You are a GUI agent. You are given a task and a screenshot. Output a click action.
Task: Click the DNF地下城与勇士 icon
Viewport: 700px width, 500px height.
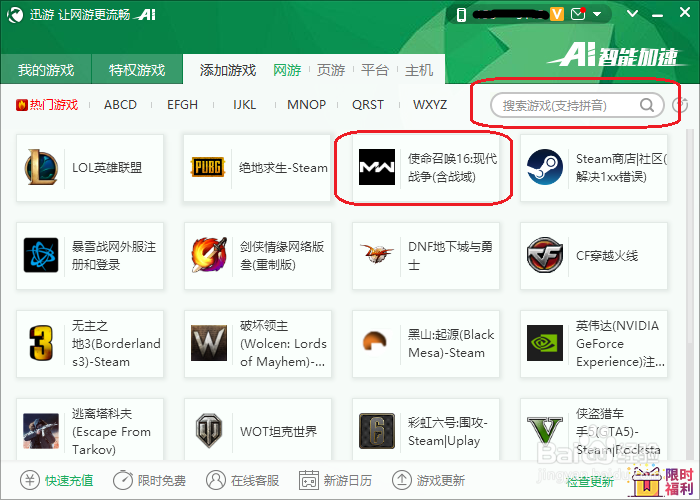pos(377,254)
